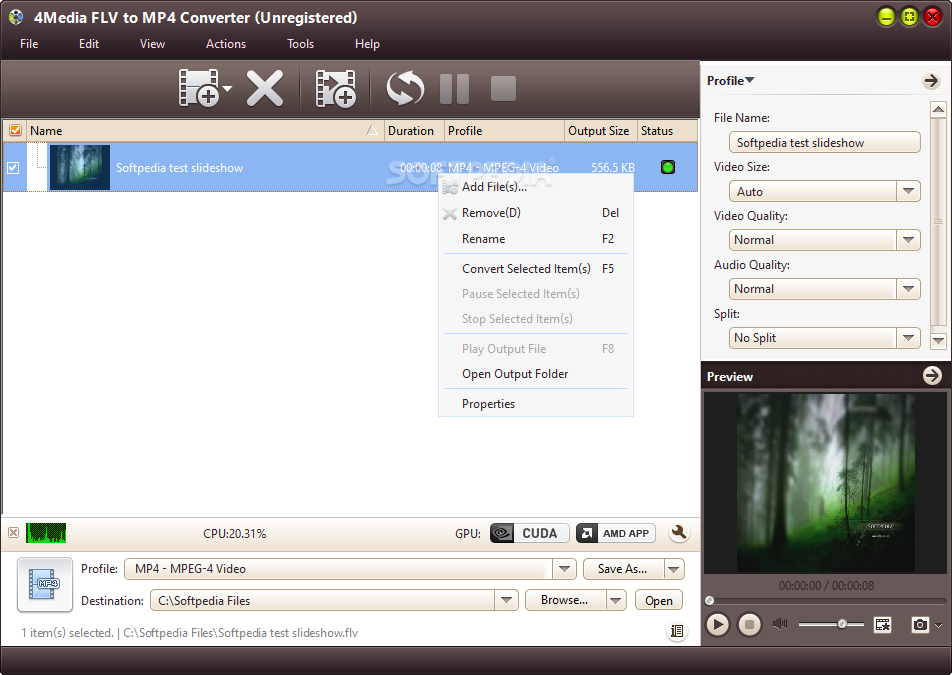Viewport: 952px width, 675px height.
Task: Click the preview clip/effects icon
Action: click(883, 624)
